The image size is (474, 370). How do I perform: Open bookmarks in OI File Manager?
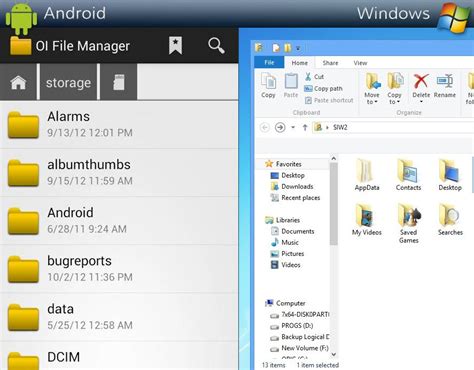pos(175,45)
